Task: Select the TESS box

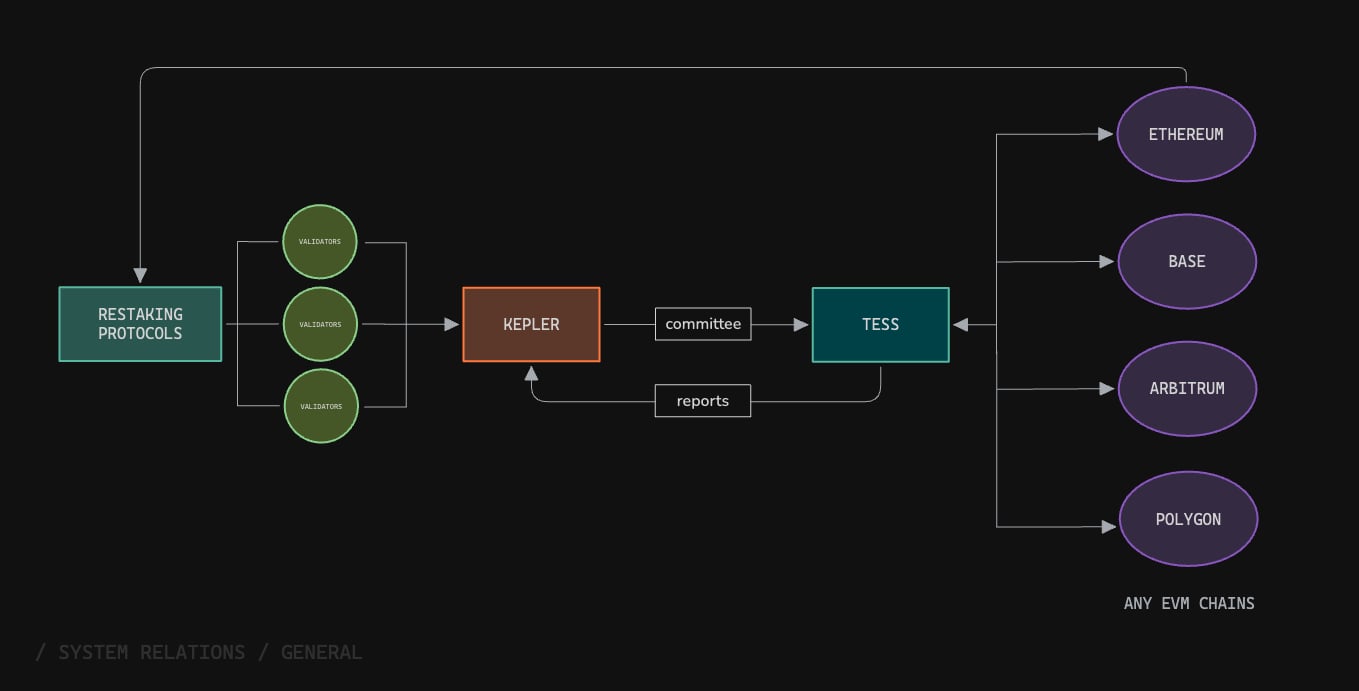Action: coord(880,324)
